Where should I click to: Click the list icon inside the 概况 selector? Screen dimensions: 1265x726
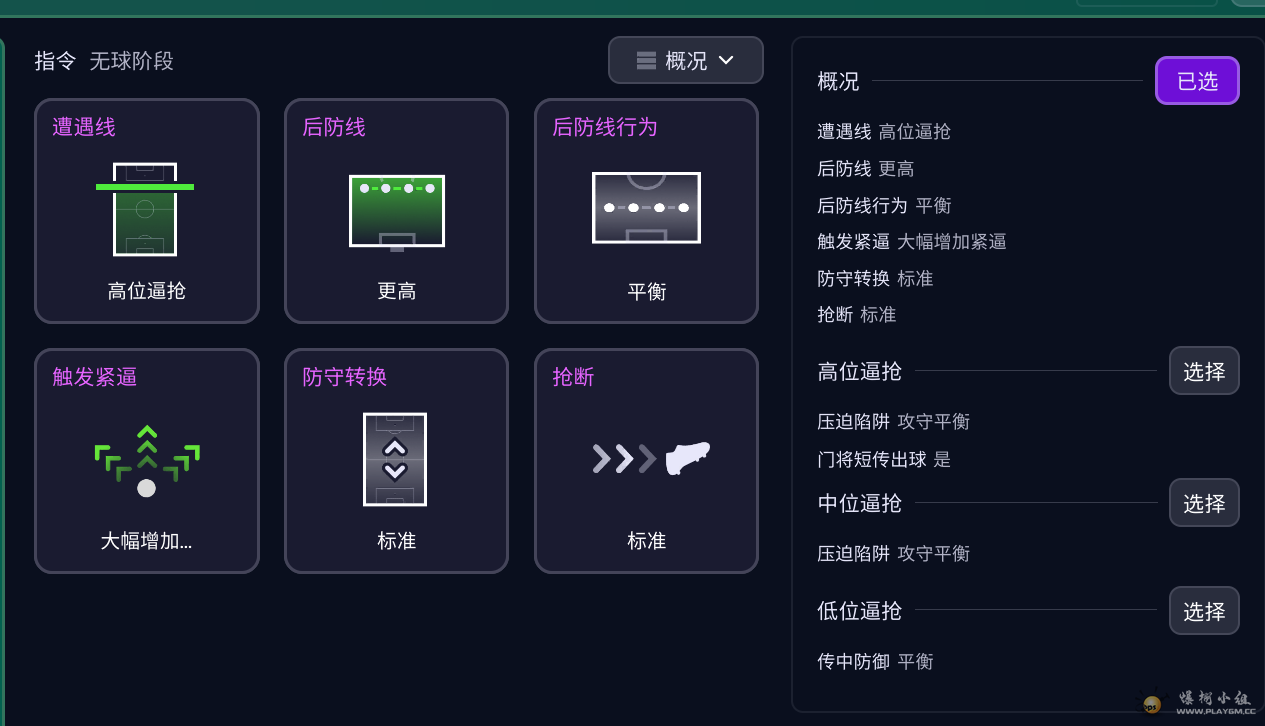(647, 59)
